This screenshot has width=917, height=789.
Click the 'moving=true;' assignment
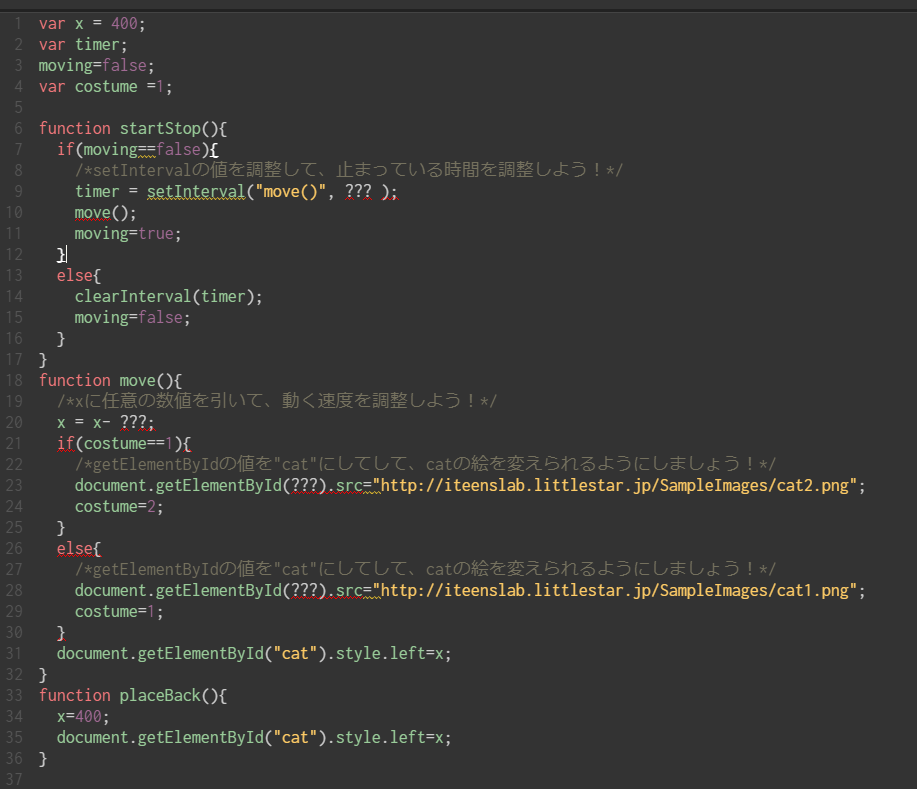(x=128, y=233)
